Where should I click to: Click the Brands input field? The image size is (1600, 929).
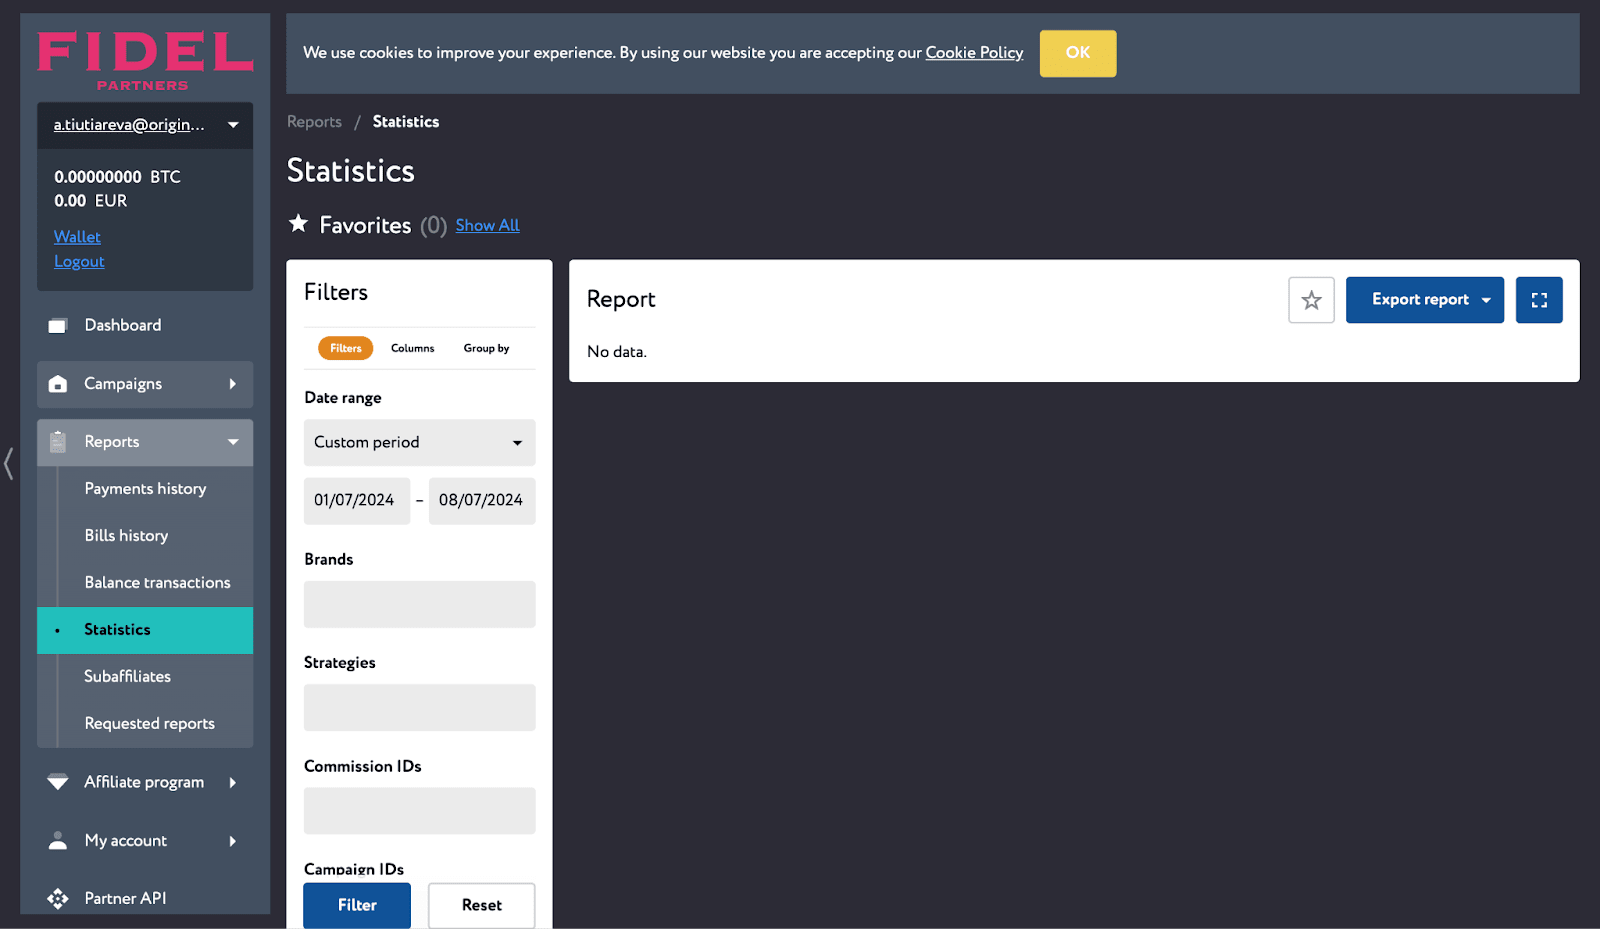419,604
